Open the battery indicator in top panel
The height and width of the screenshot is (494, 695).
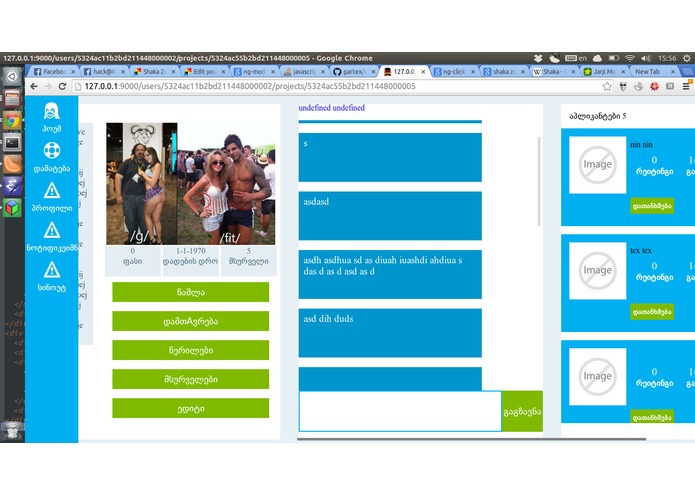tap(614, 58)
